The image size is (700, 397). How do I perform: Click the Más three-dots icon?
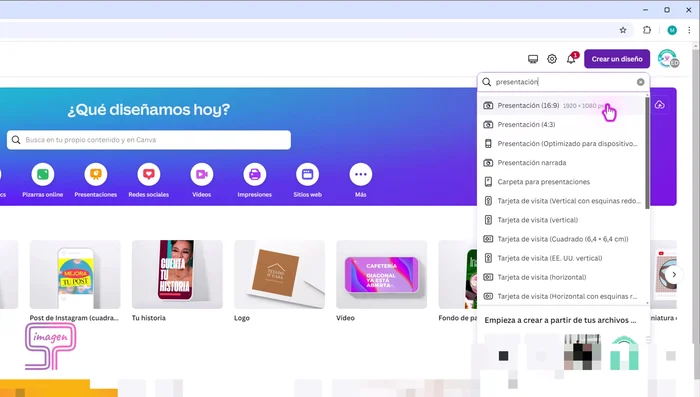tap(360, 175)
